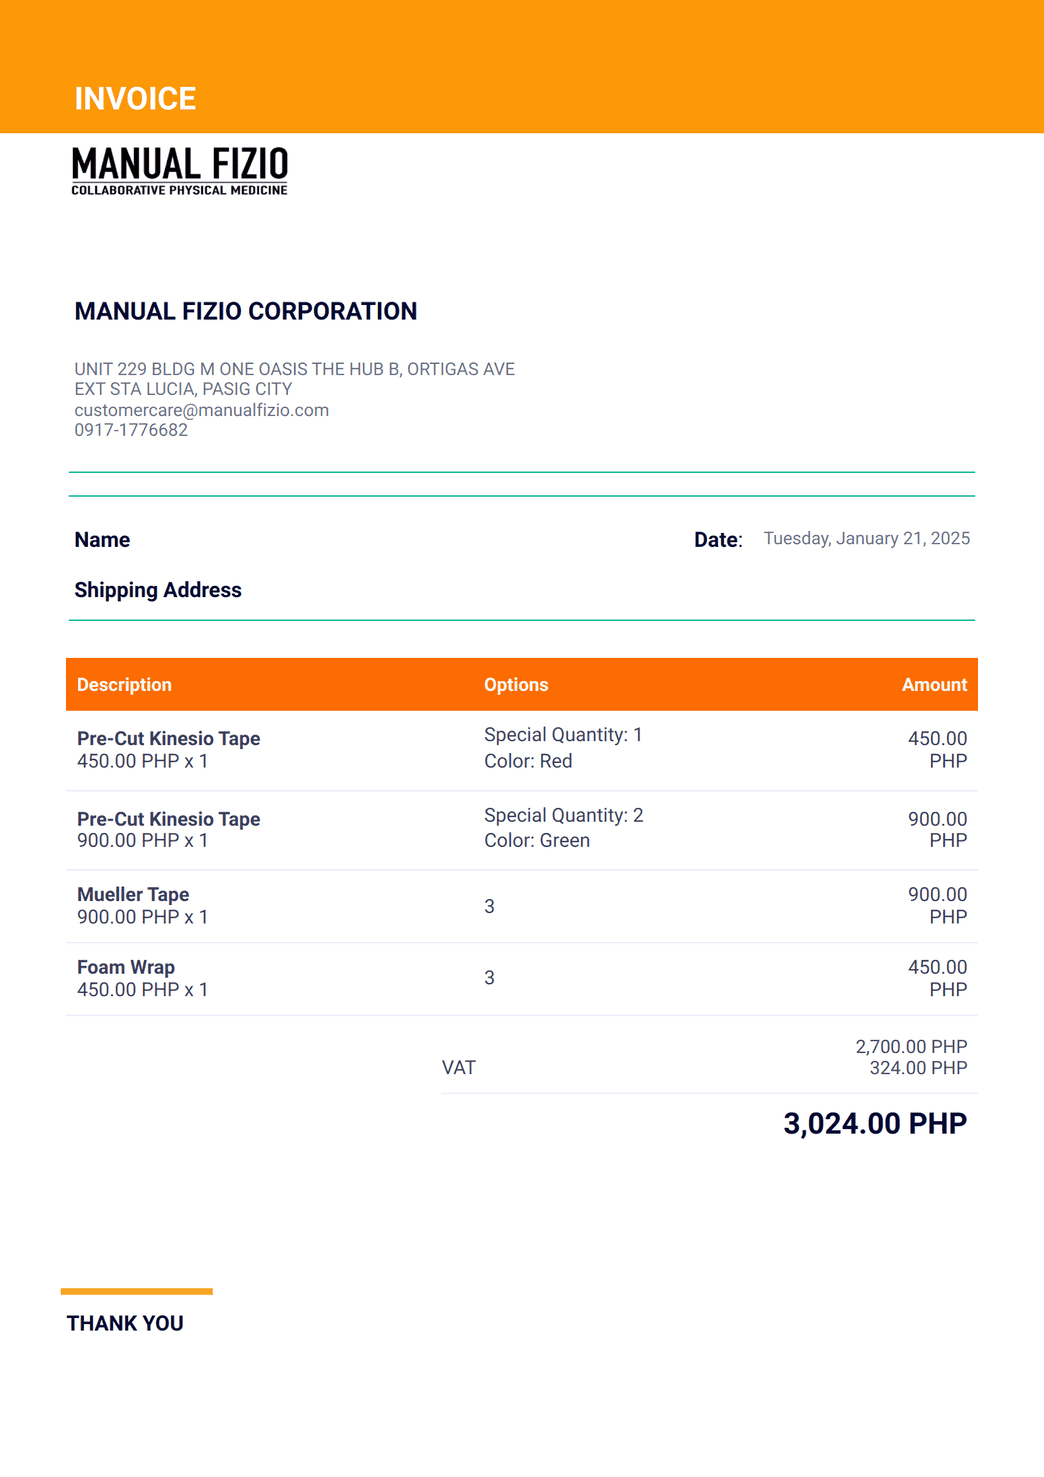The height and width of the screenshot is (1477, 1044).
Task: Click Color: Green option text
Action: (537, 841)
